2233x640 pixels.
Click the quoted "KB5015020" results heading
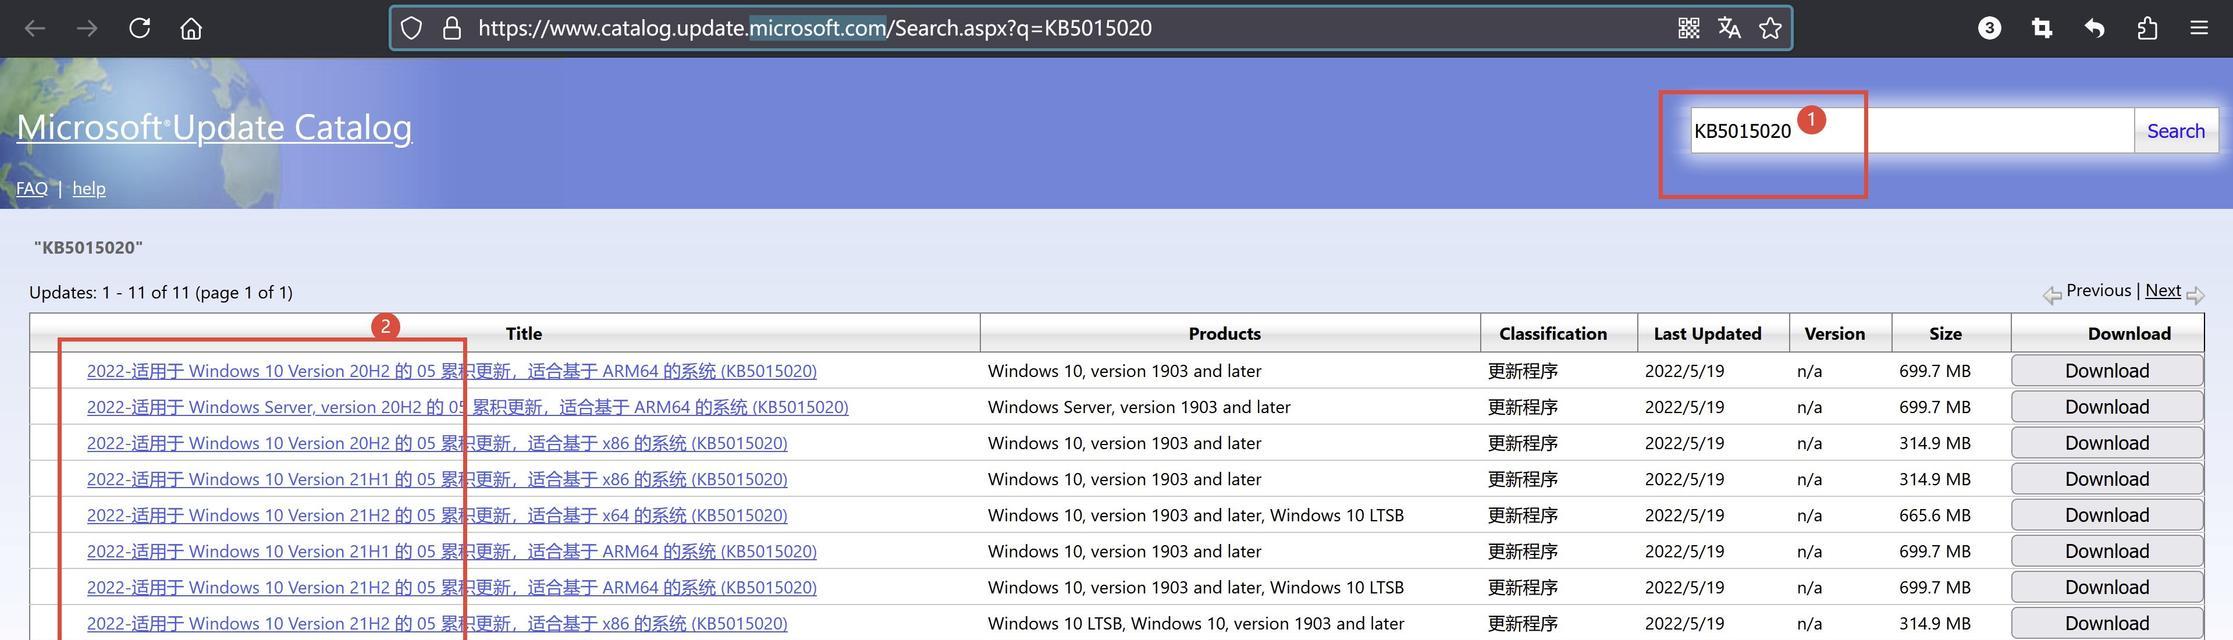(x=88, y=247)
